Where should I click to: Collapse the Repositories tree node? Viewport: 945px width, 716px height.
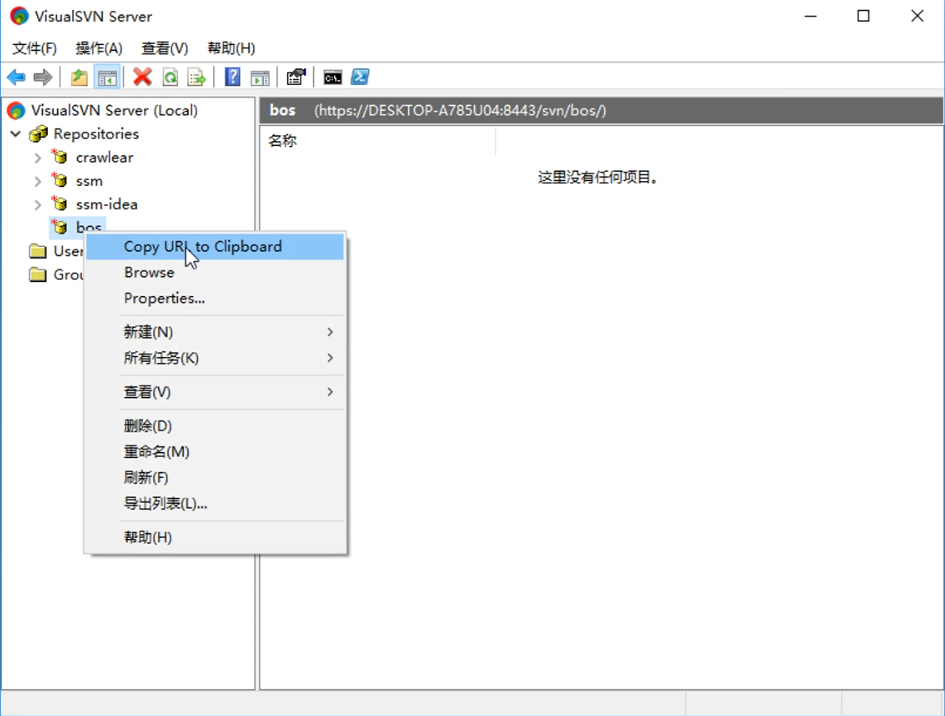pos(16,134)
